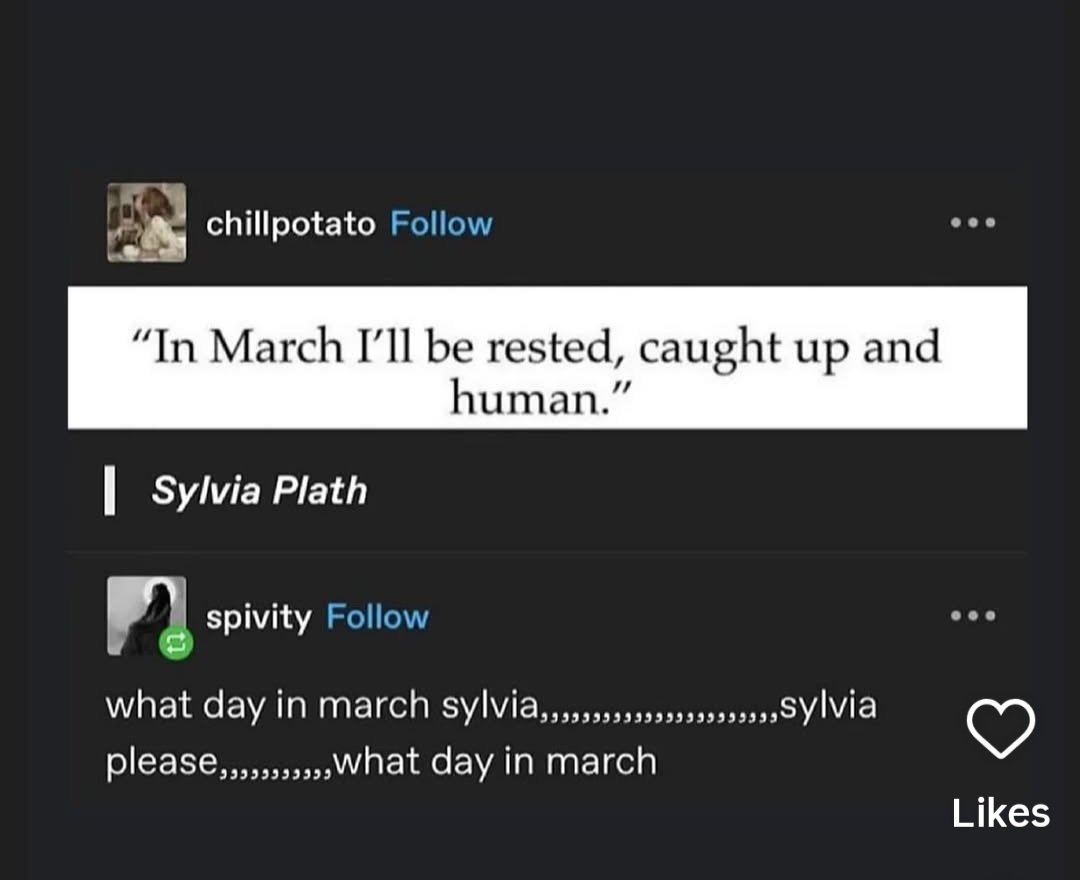Visit the spivity username link
Screen dimensions: 1080x880
[x=258, y=617]
